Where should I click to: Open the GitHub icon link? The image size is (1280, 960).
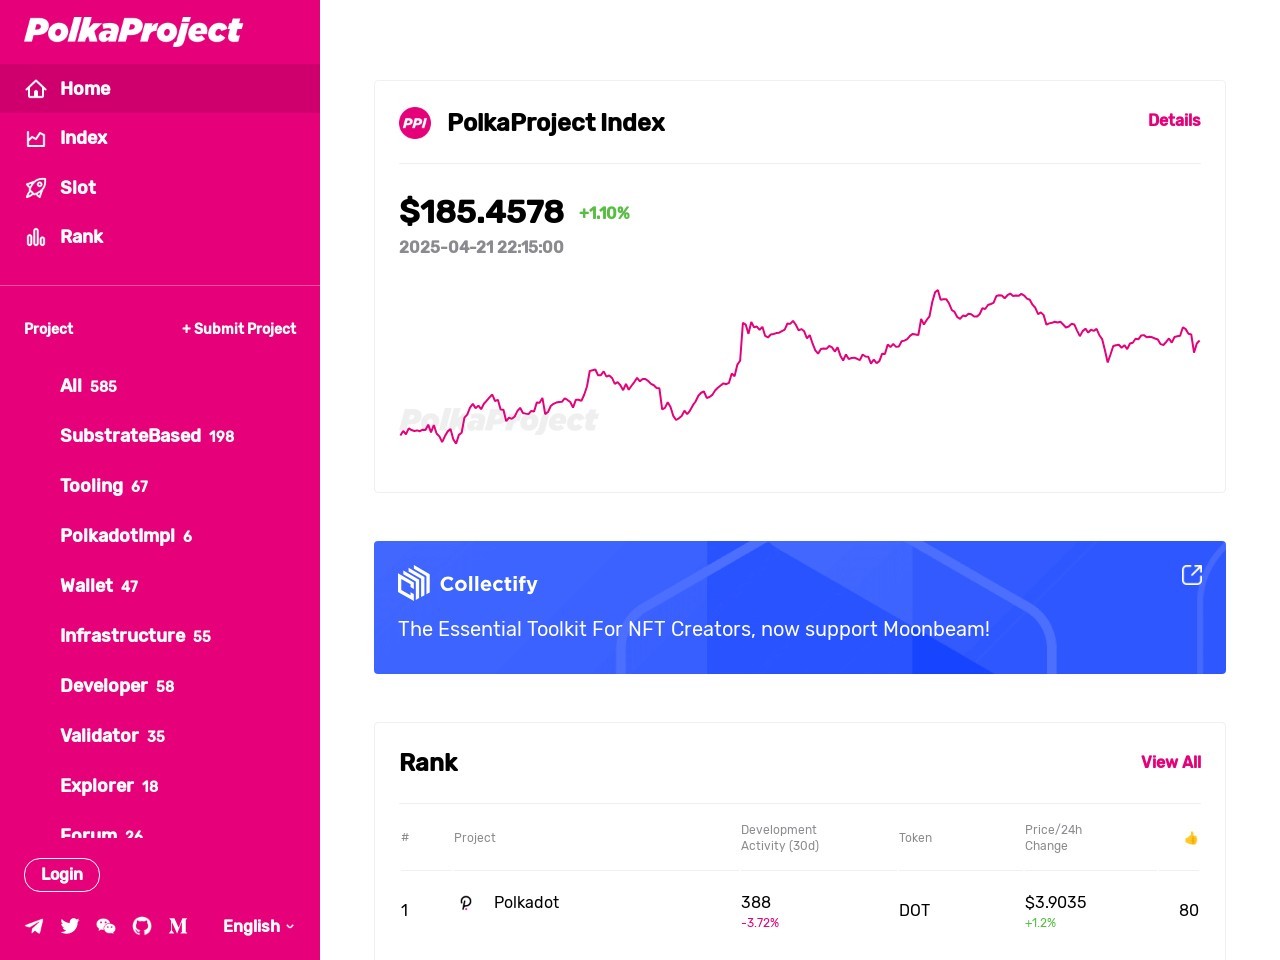[142, 926]
